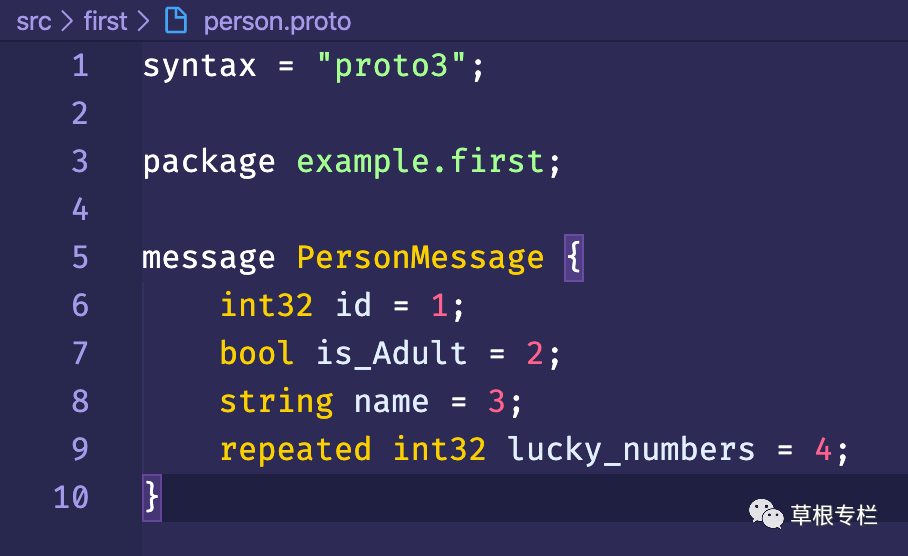
Task: Click the WeChat logo icon
Action: coord(766,514)
